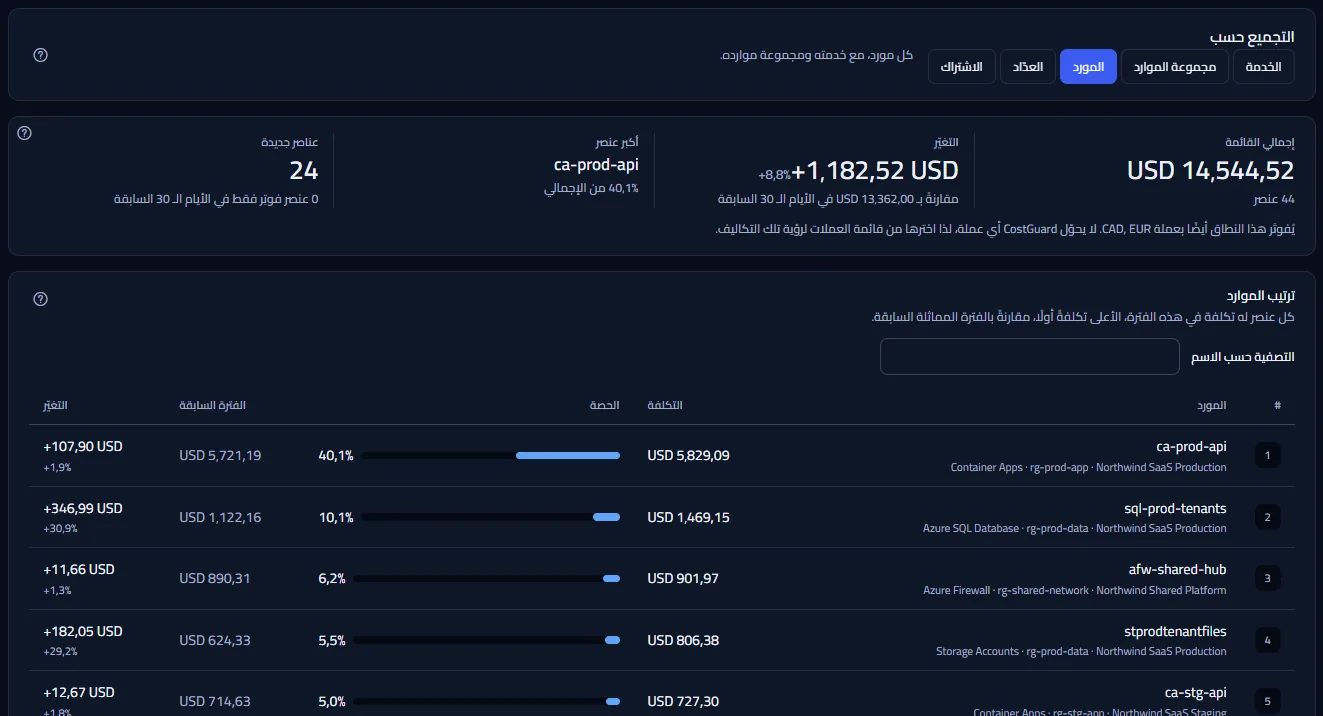
Task: Group by العدّاد
Action: (1028, 67)
